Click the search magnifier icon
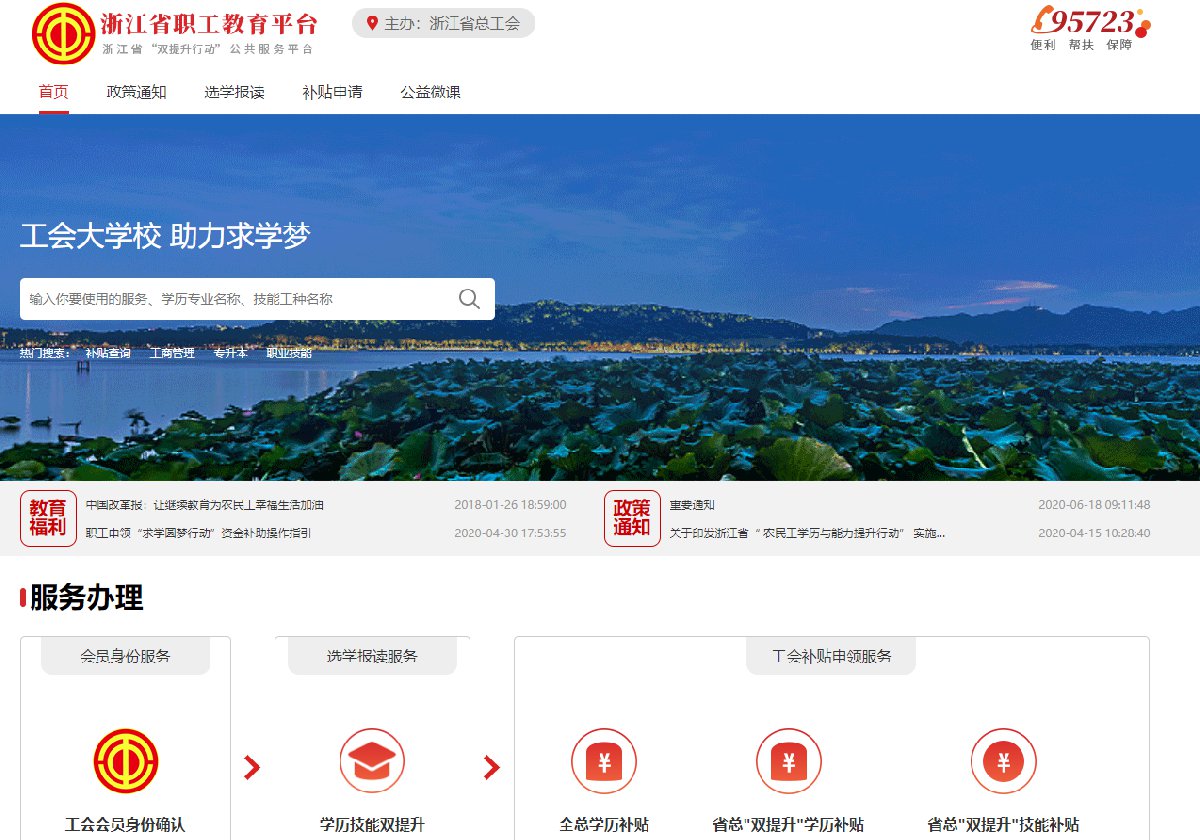The width and height of the screenshot is (1200, 840). (x=469, y=299)
